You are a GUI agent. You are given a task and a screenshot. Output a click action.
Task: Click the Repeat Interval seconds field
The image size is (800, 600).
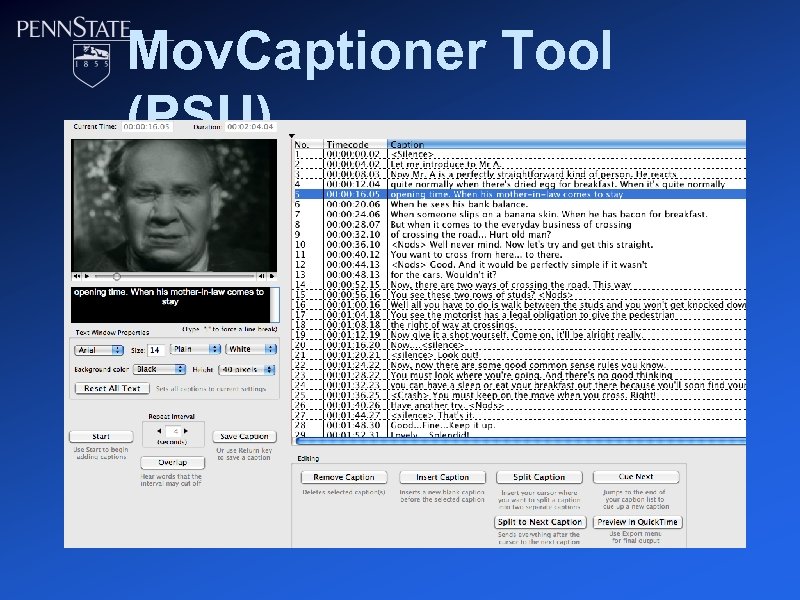coord(172,431)
